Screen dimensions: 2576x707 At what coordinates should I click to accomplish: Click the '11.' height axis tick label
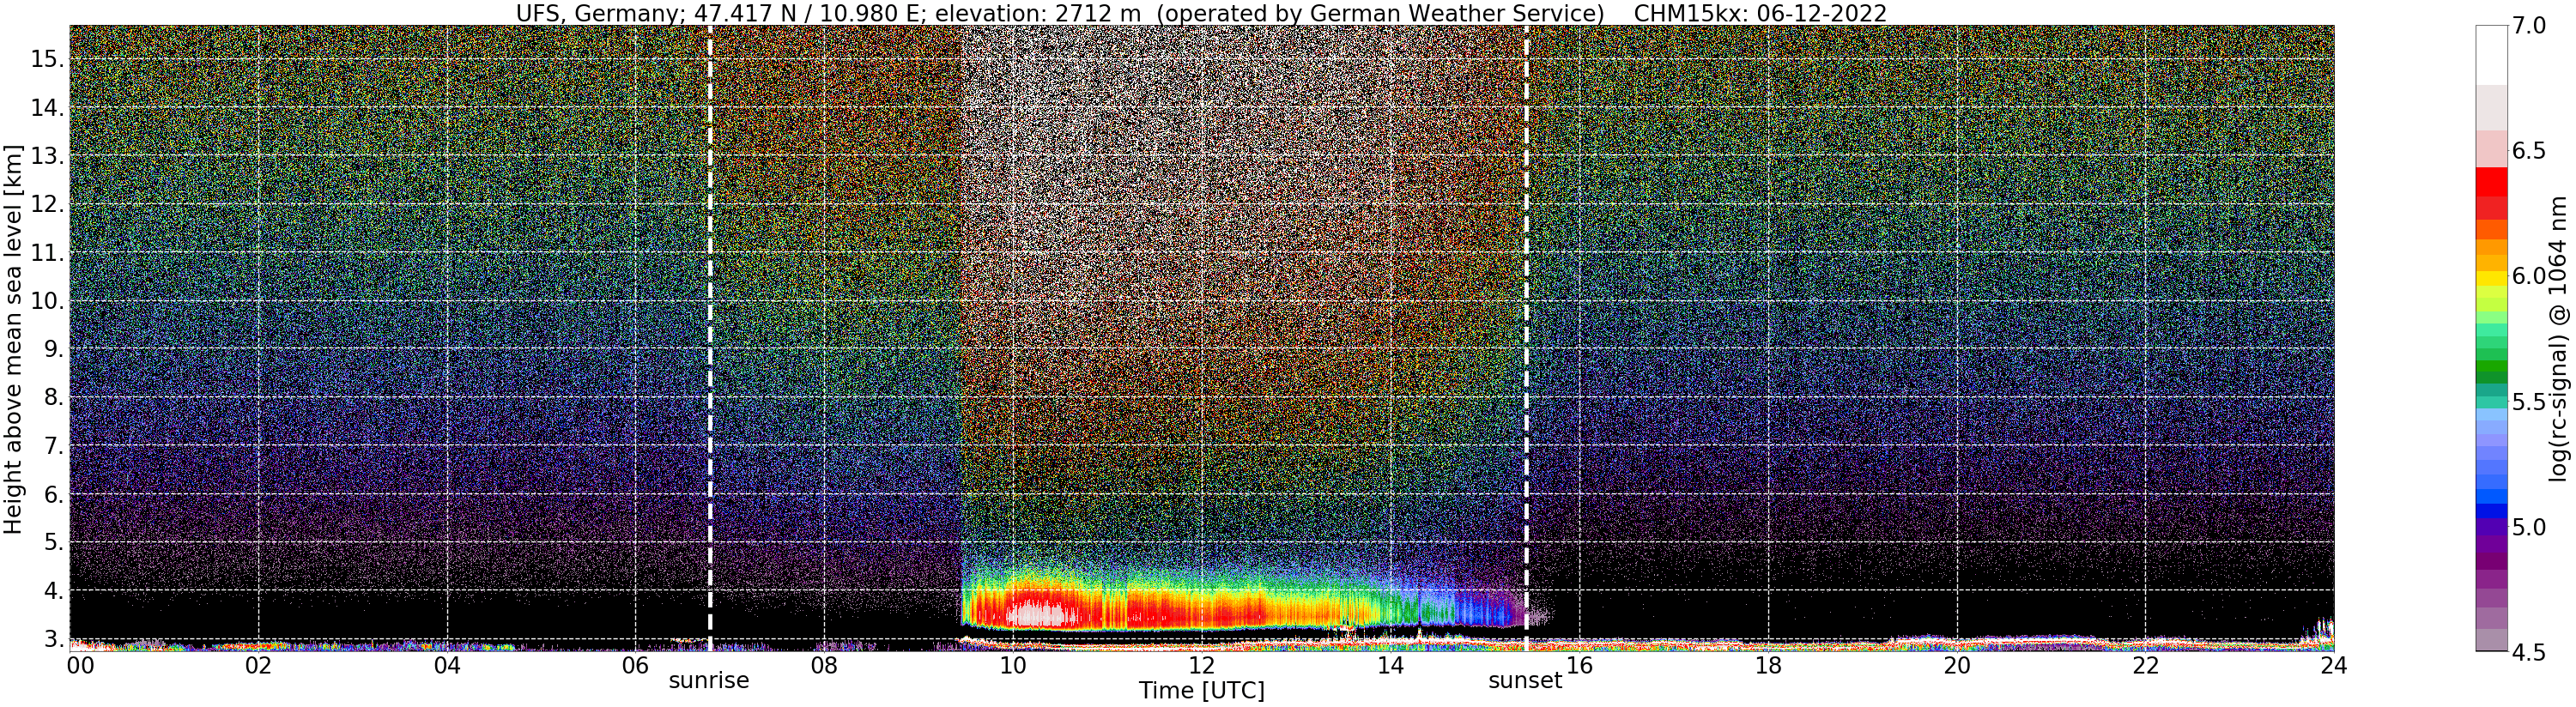tap(46, 253)
